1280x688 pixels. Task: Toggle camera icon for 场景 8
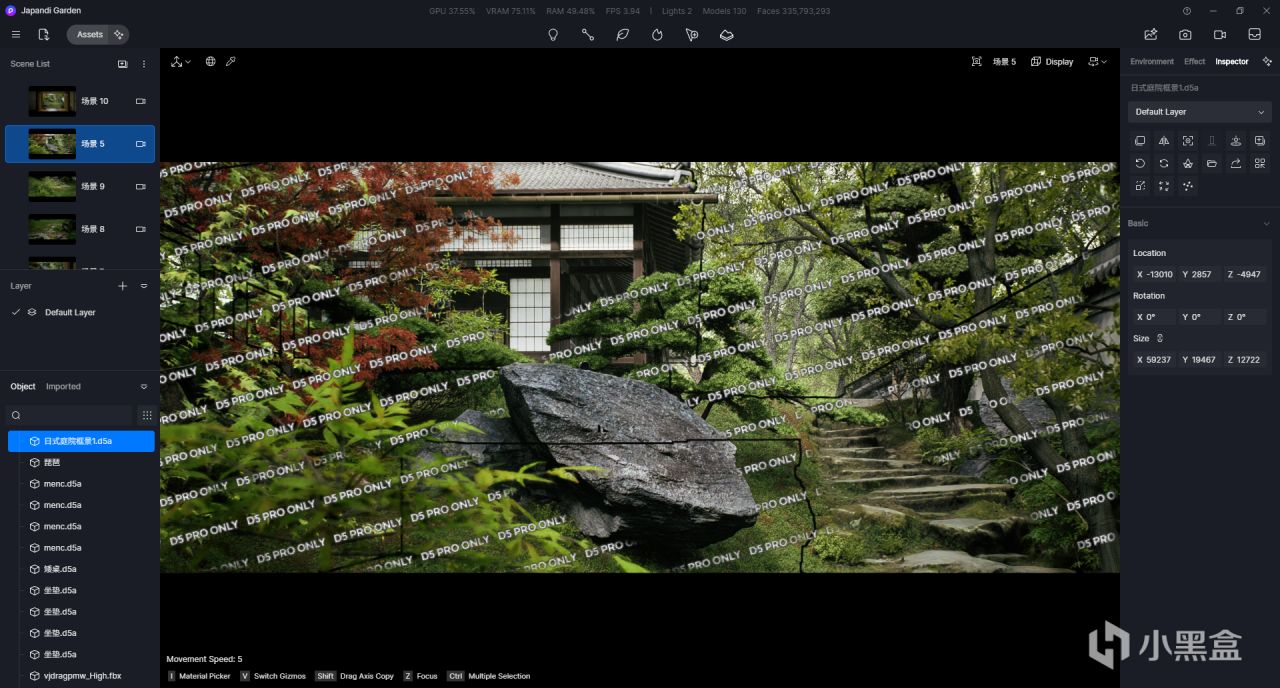[141, 229]
